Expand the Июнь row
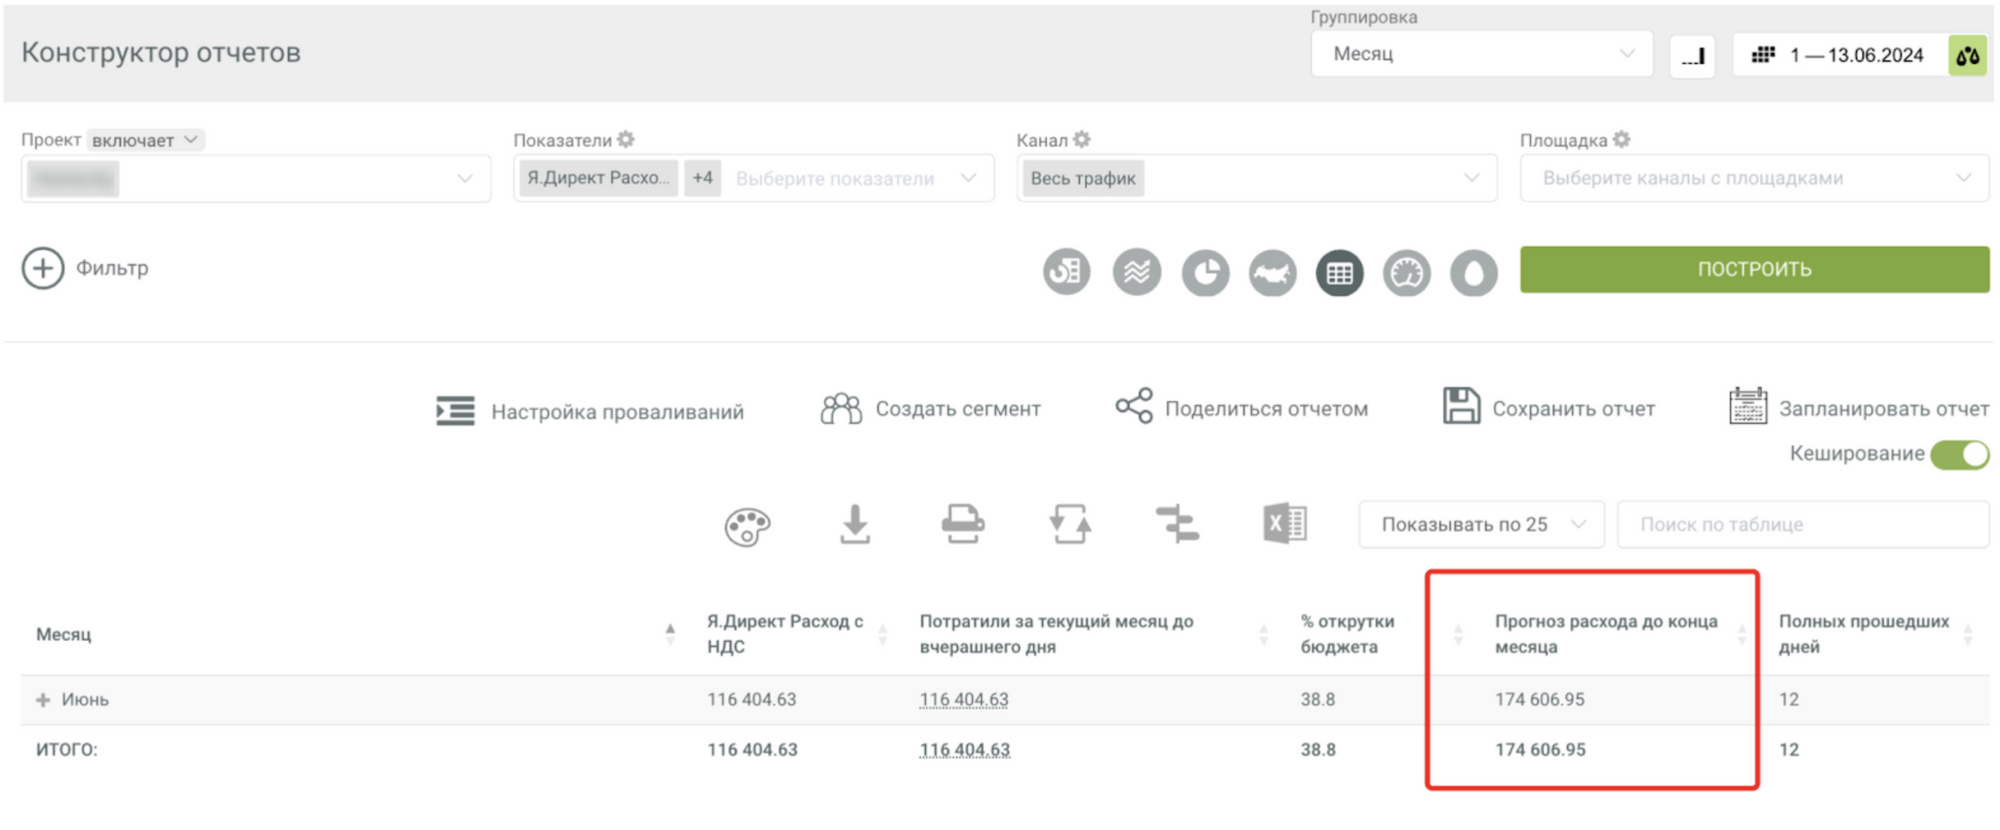2000x830 pixels. (43, 700)
